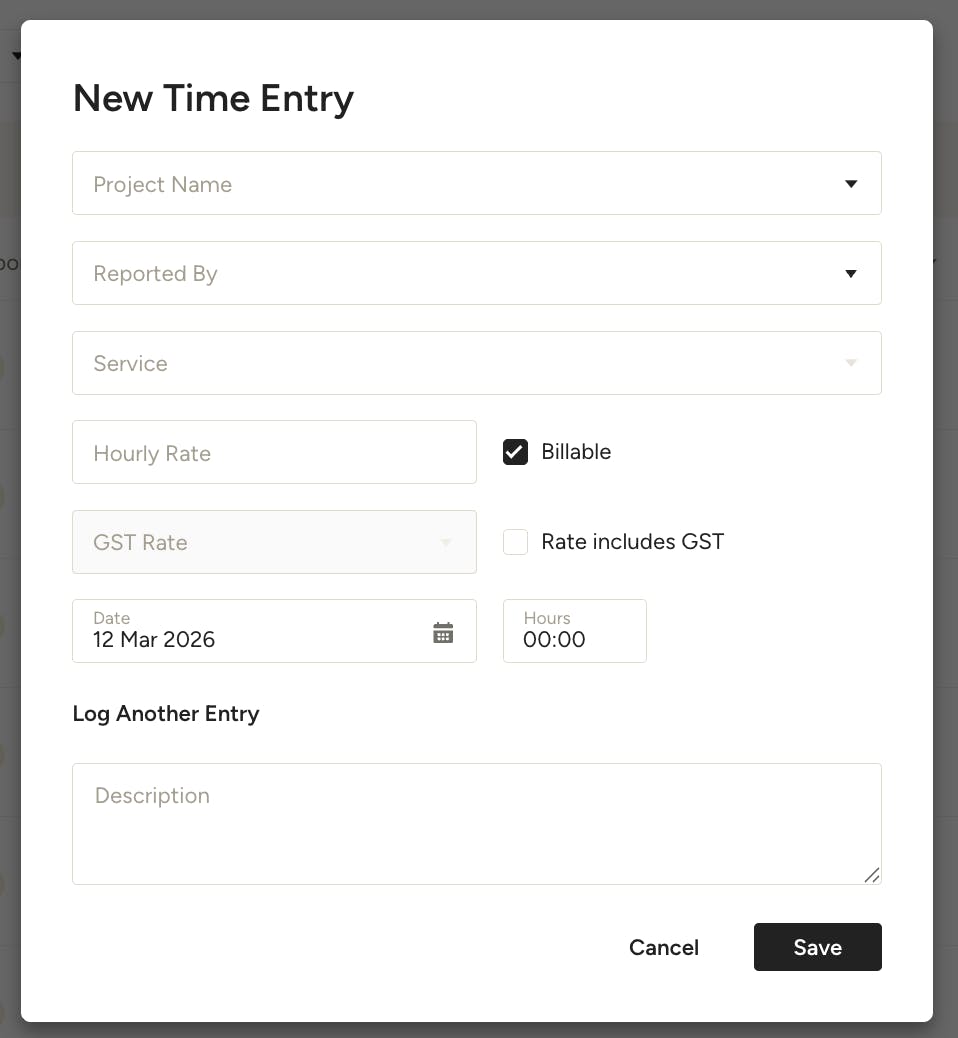Image resolution: width=958 pixels, height=1038 pixels.
Task: Click the Service dropdown arrow
Action: coord(851,363)
